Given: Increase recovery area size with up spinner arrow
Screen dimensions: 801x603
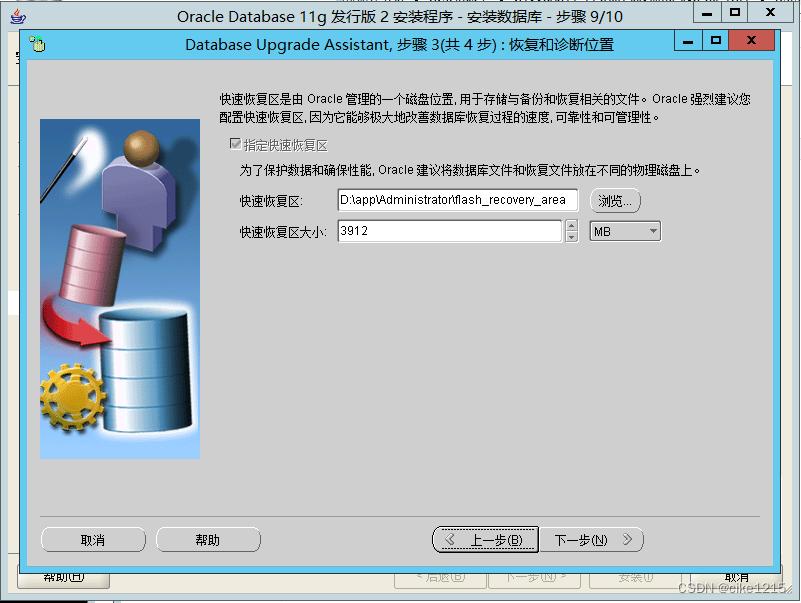Looking at the screenshot, I should [572, 225].
